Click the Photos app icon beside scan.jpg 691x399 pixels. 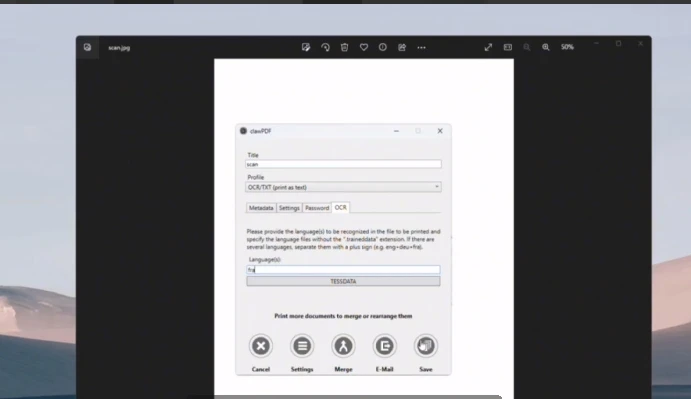[x=87, y=47]
